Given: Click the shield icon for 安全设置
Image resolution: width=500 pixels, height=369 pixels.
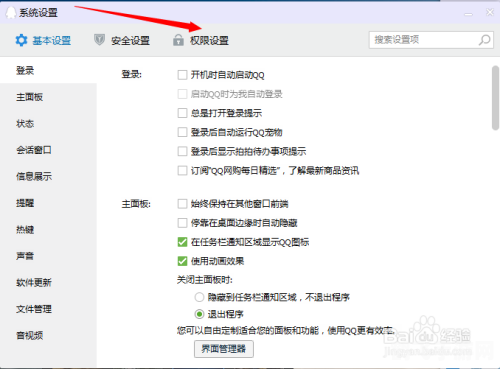Looking at the screenshot, I should pyautogui.click(x=99, y=40).
